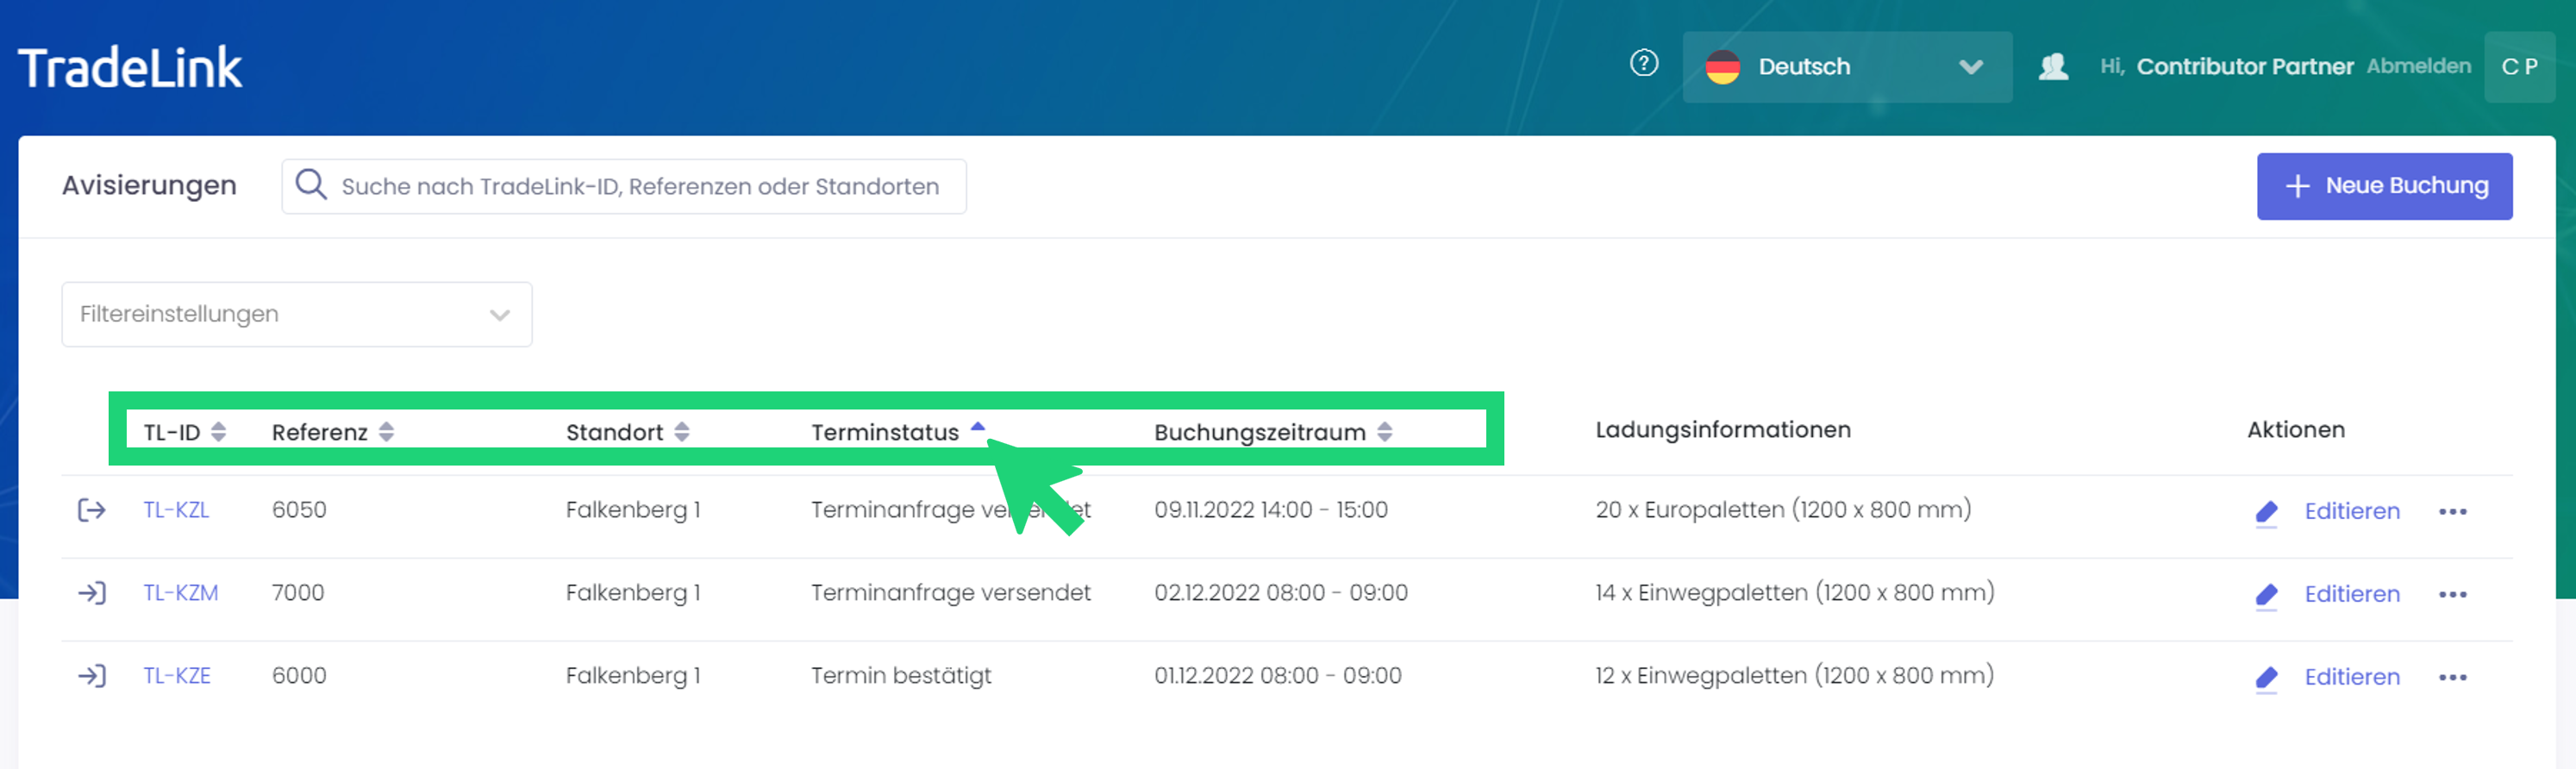The width and height of the screenshot is (2576, 769).
Task: Click the Abmelden logout link
Action: pyautogui.click(x=2417, y=66)
